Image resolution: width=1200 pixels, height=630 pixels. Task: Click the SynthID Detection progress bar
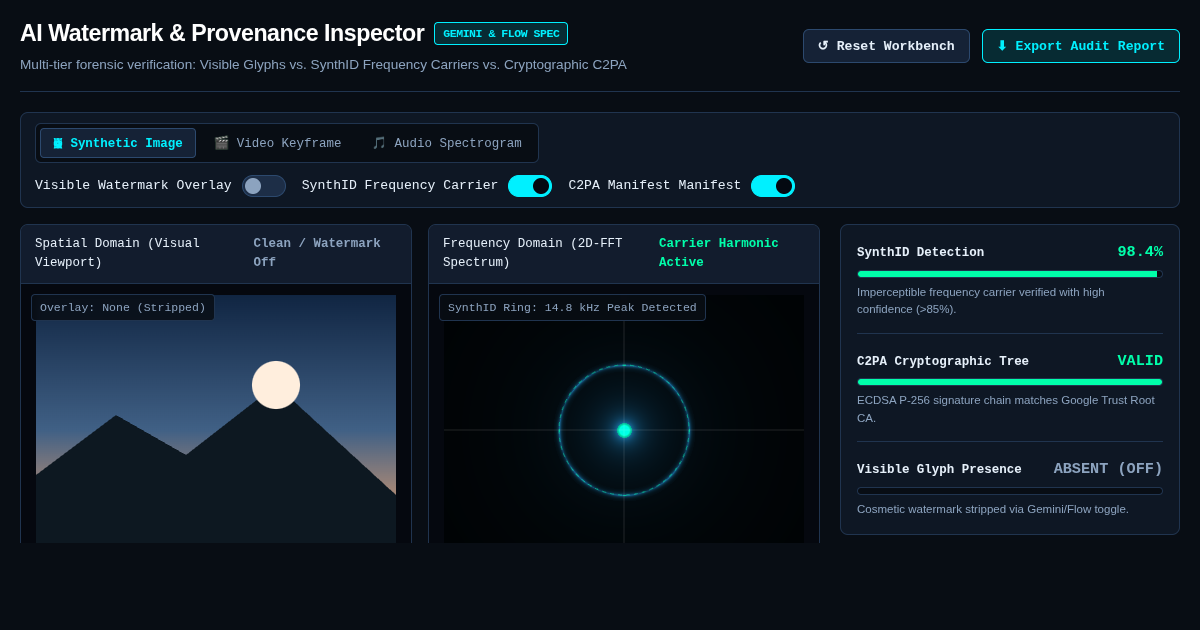click(1010, 274)
